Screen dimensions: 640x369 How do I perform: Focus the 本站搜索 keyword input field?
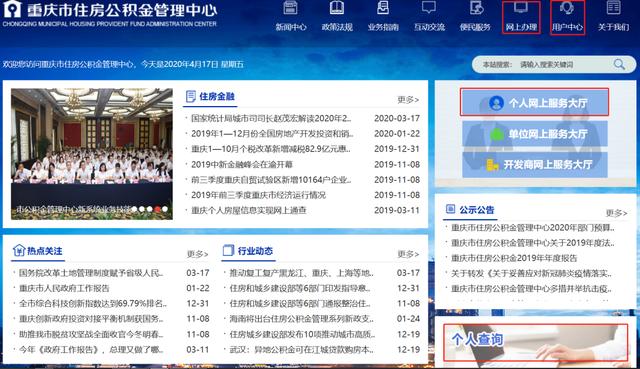point(563,64)
